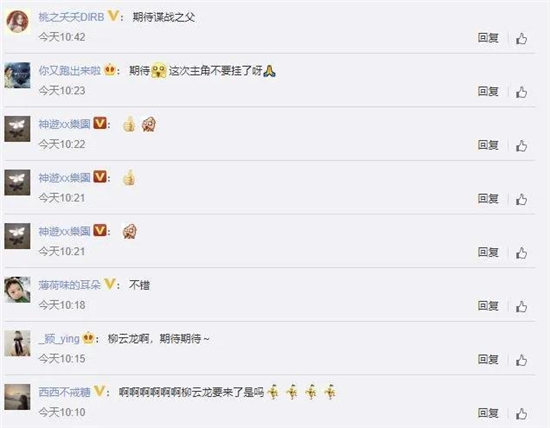Click the avatar of 桃之夭夭DIRB
This screenshot has width=550, height=428.
(17, 21)
